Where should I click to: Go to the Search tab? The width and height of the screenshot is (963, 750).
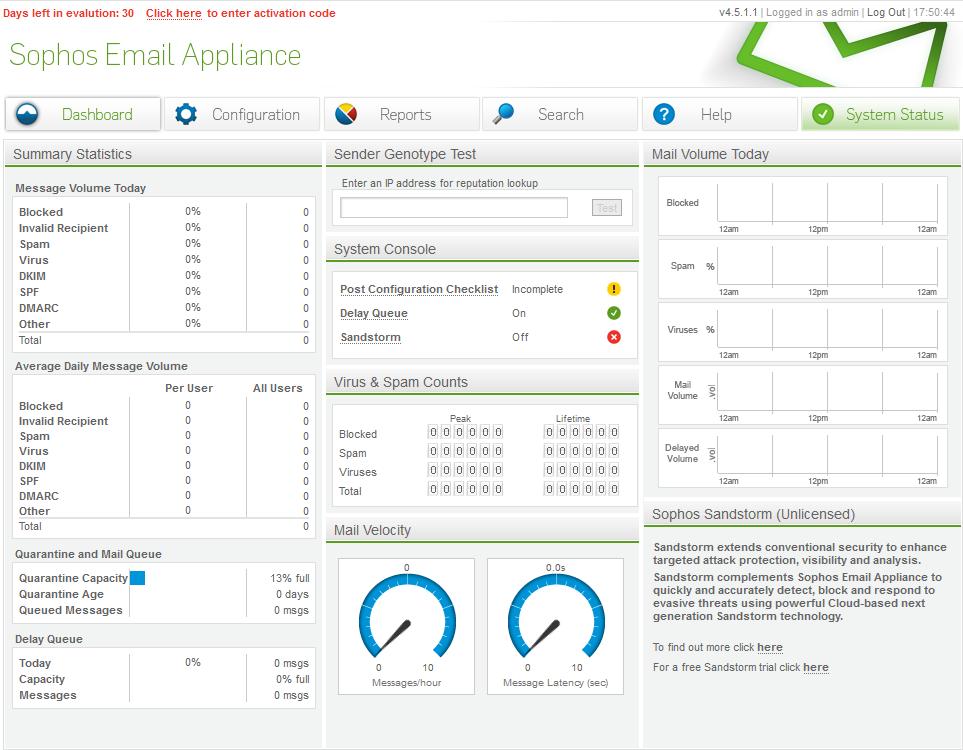point(560,114)
